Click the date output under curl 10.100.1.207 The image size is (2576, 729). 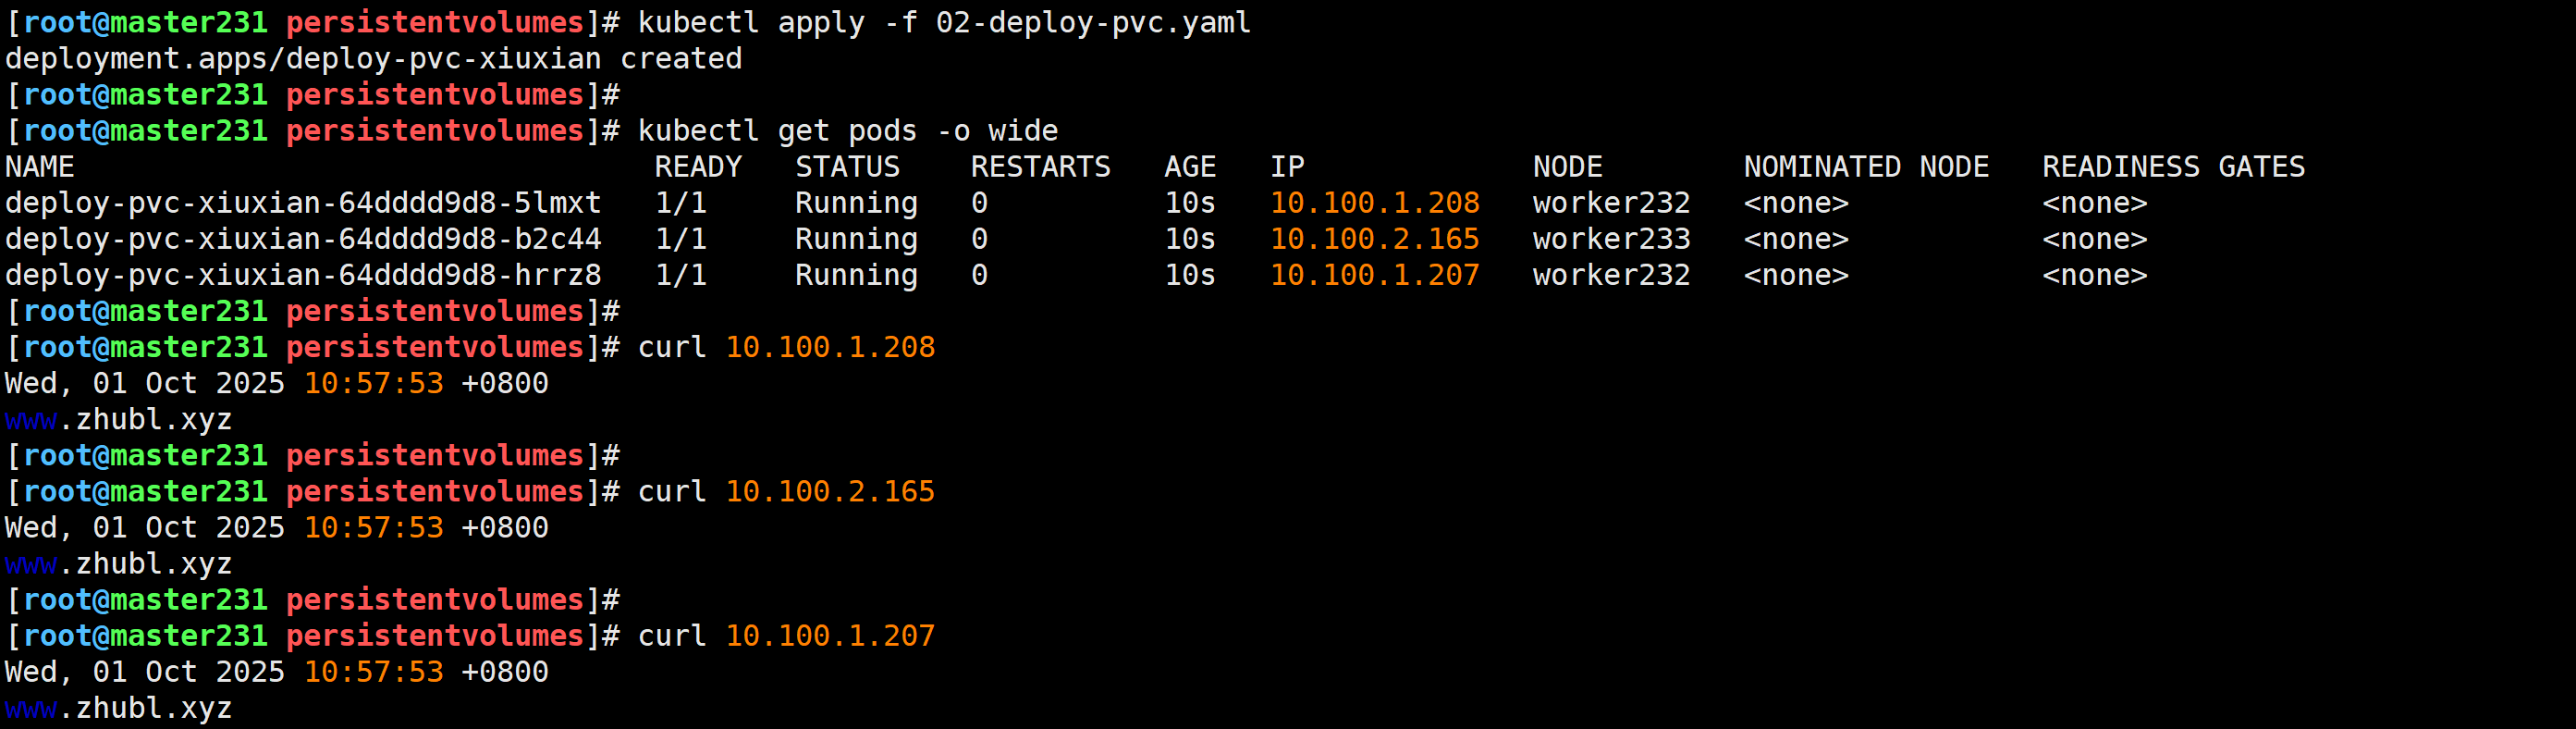point(277,671)
